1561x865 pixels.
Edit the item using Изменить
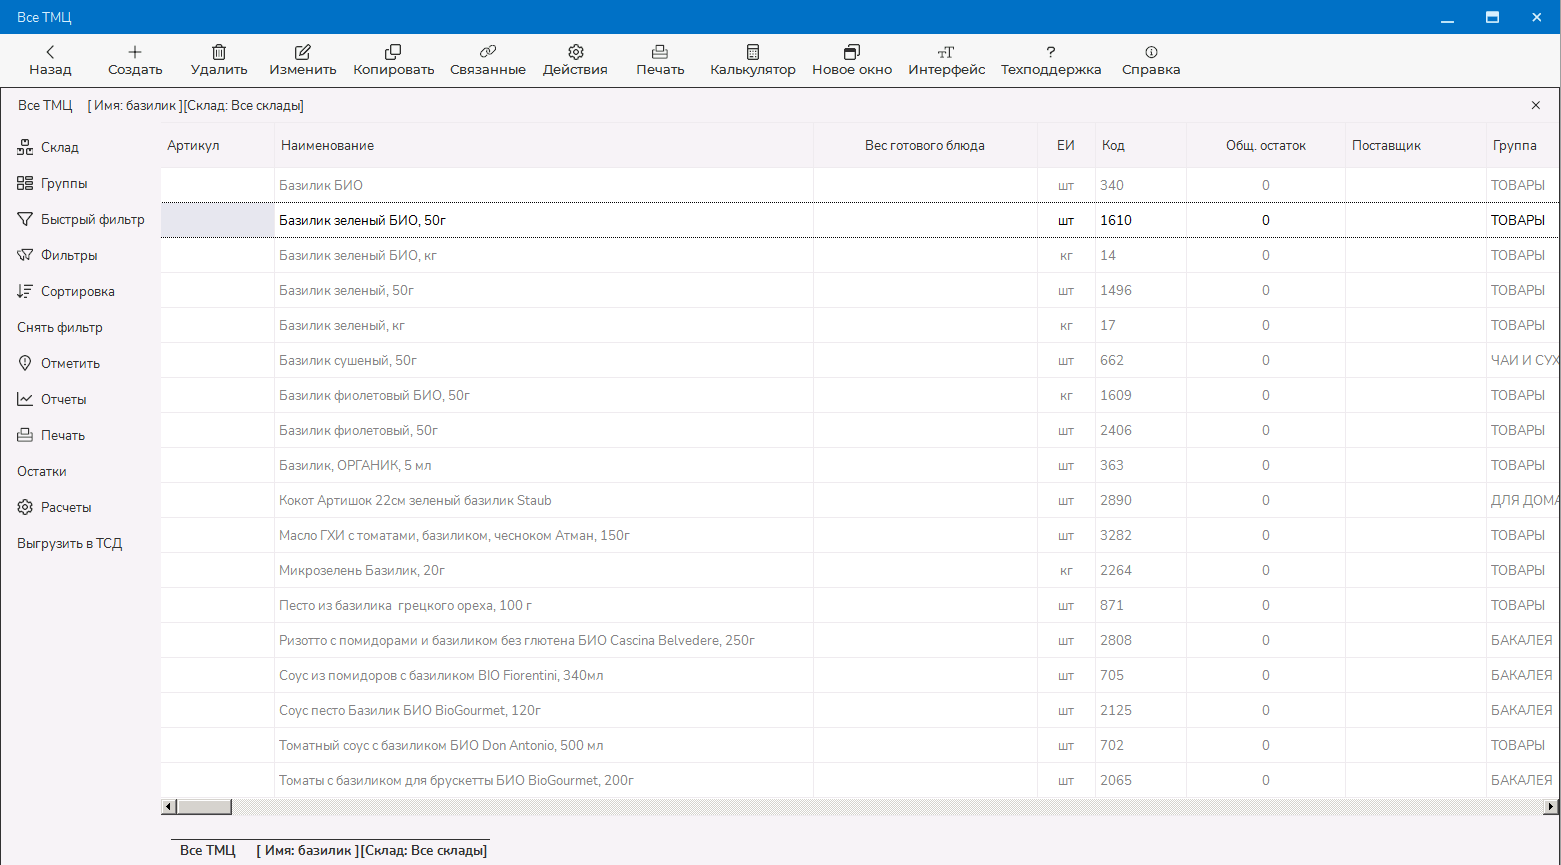click(x=303, y=60)
